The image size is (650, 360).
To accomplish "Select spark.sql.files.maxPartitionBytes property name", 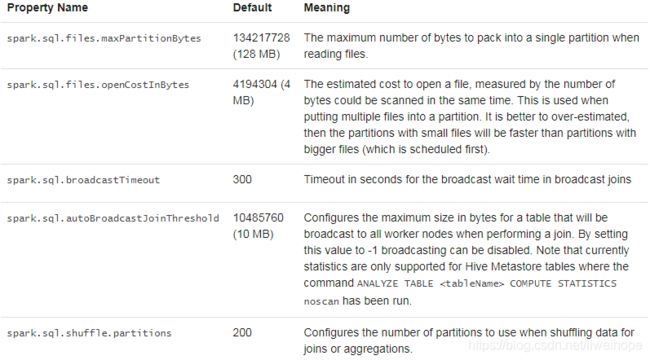I will tap(104, 38).
